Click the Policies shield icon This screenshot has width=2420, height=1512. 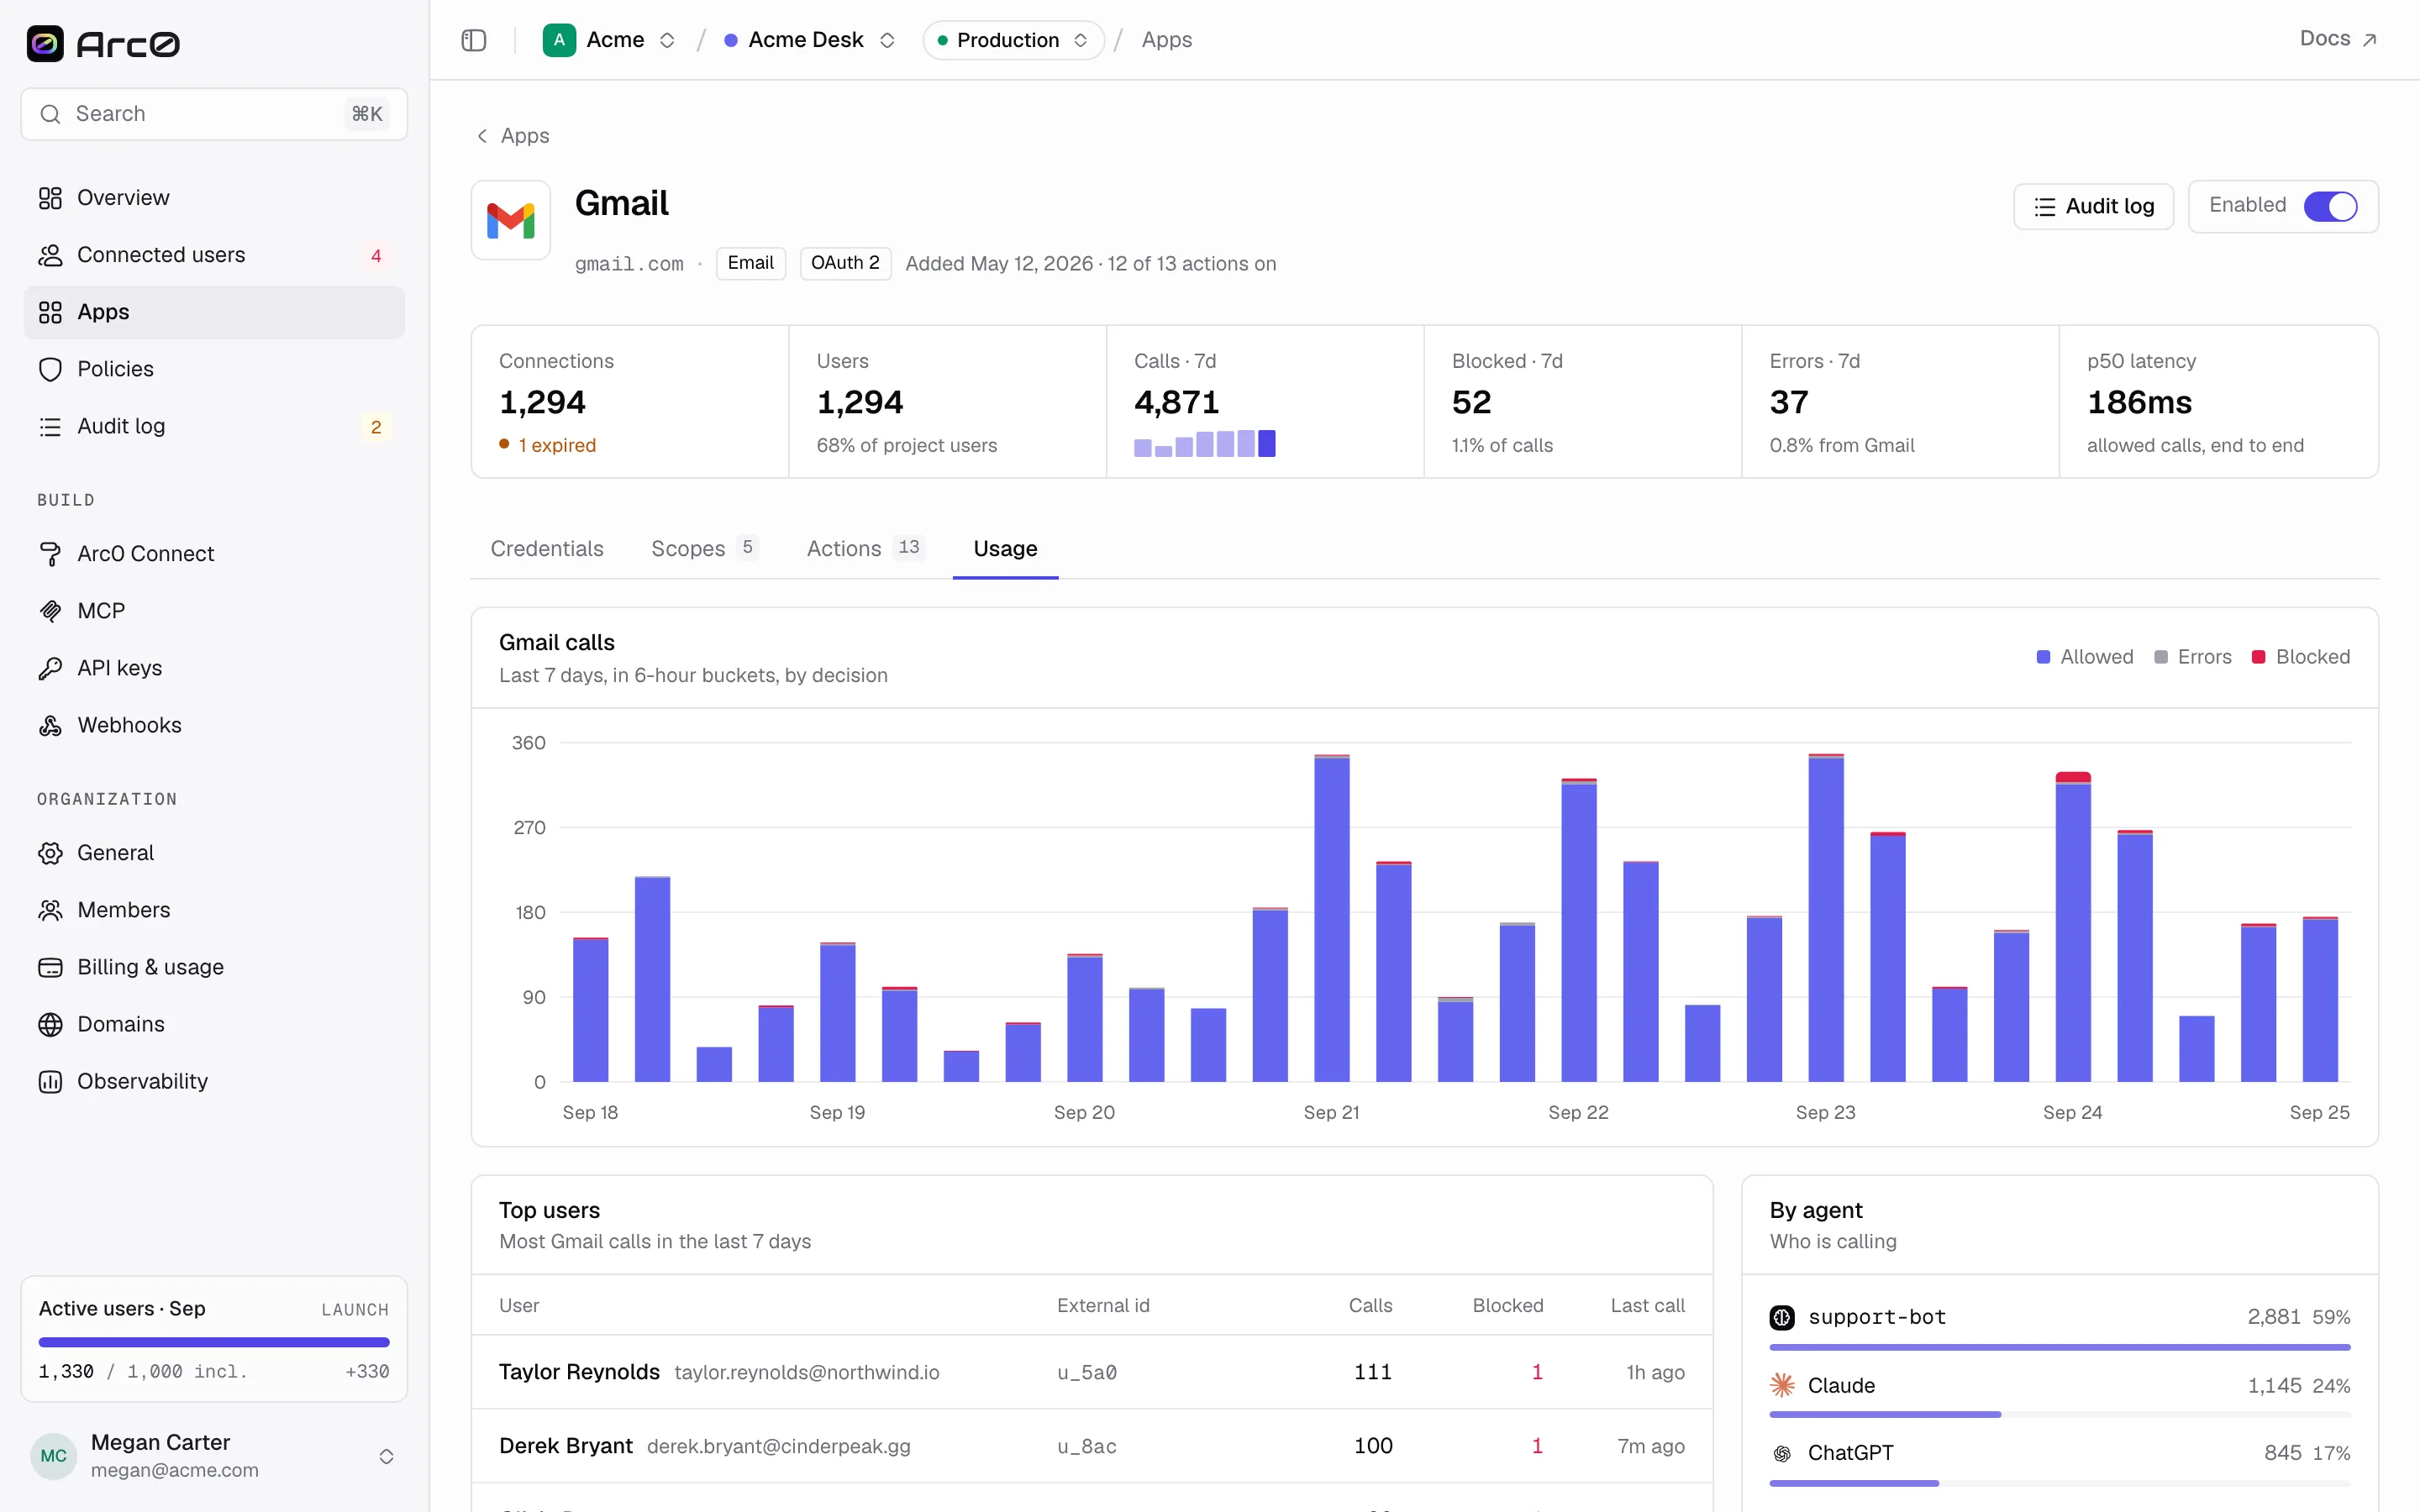[x=50, y=369]
